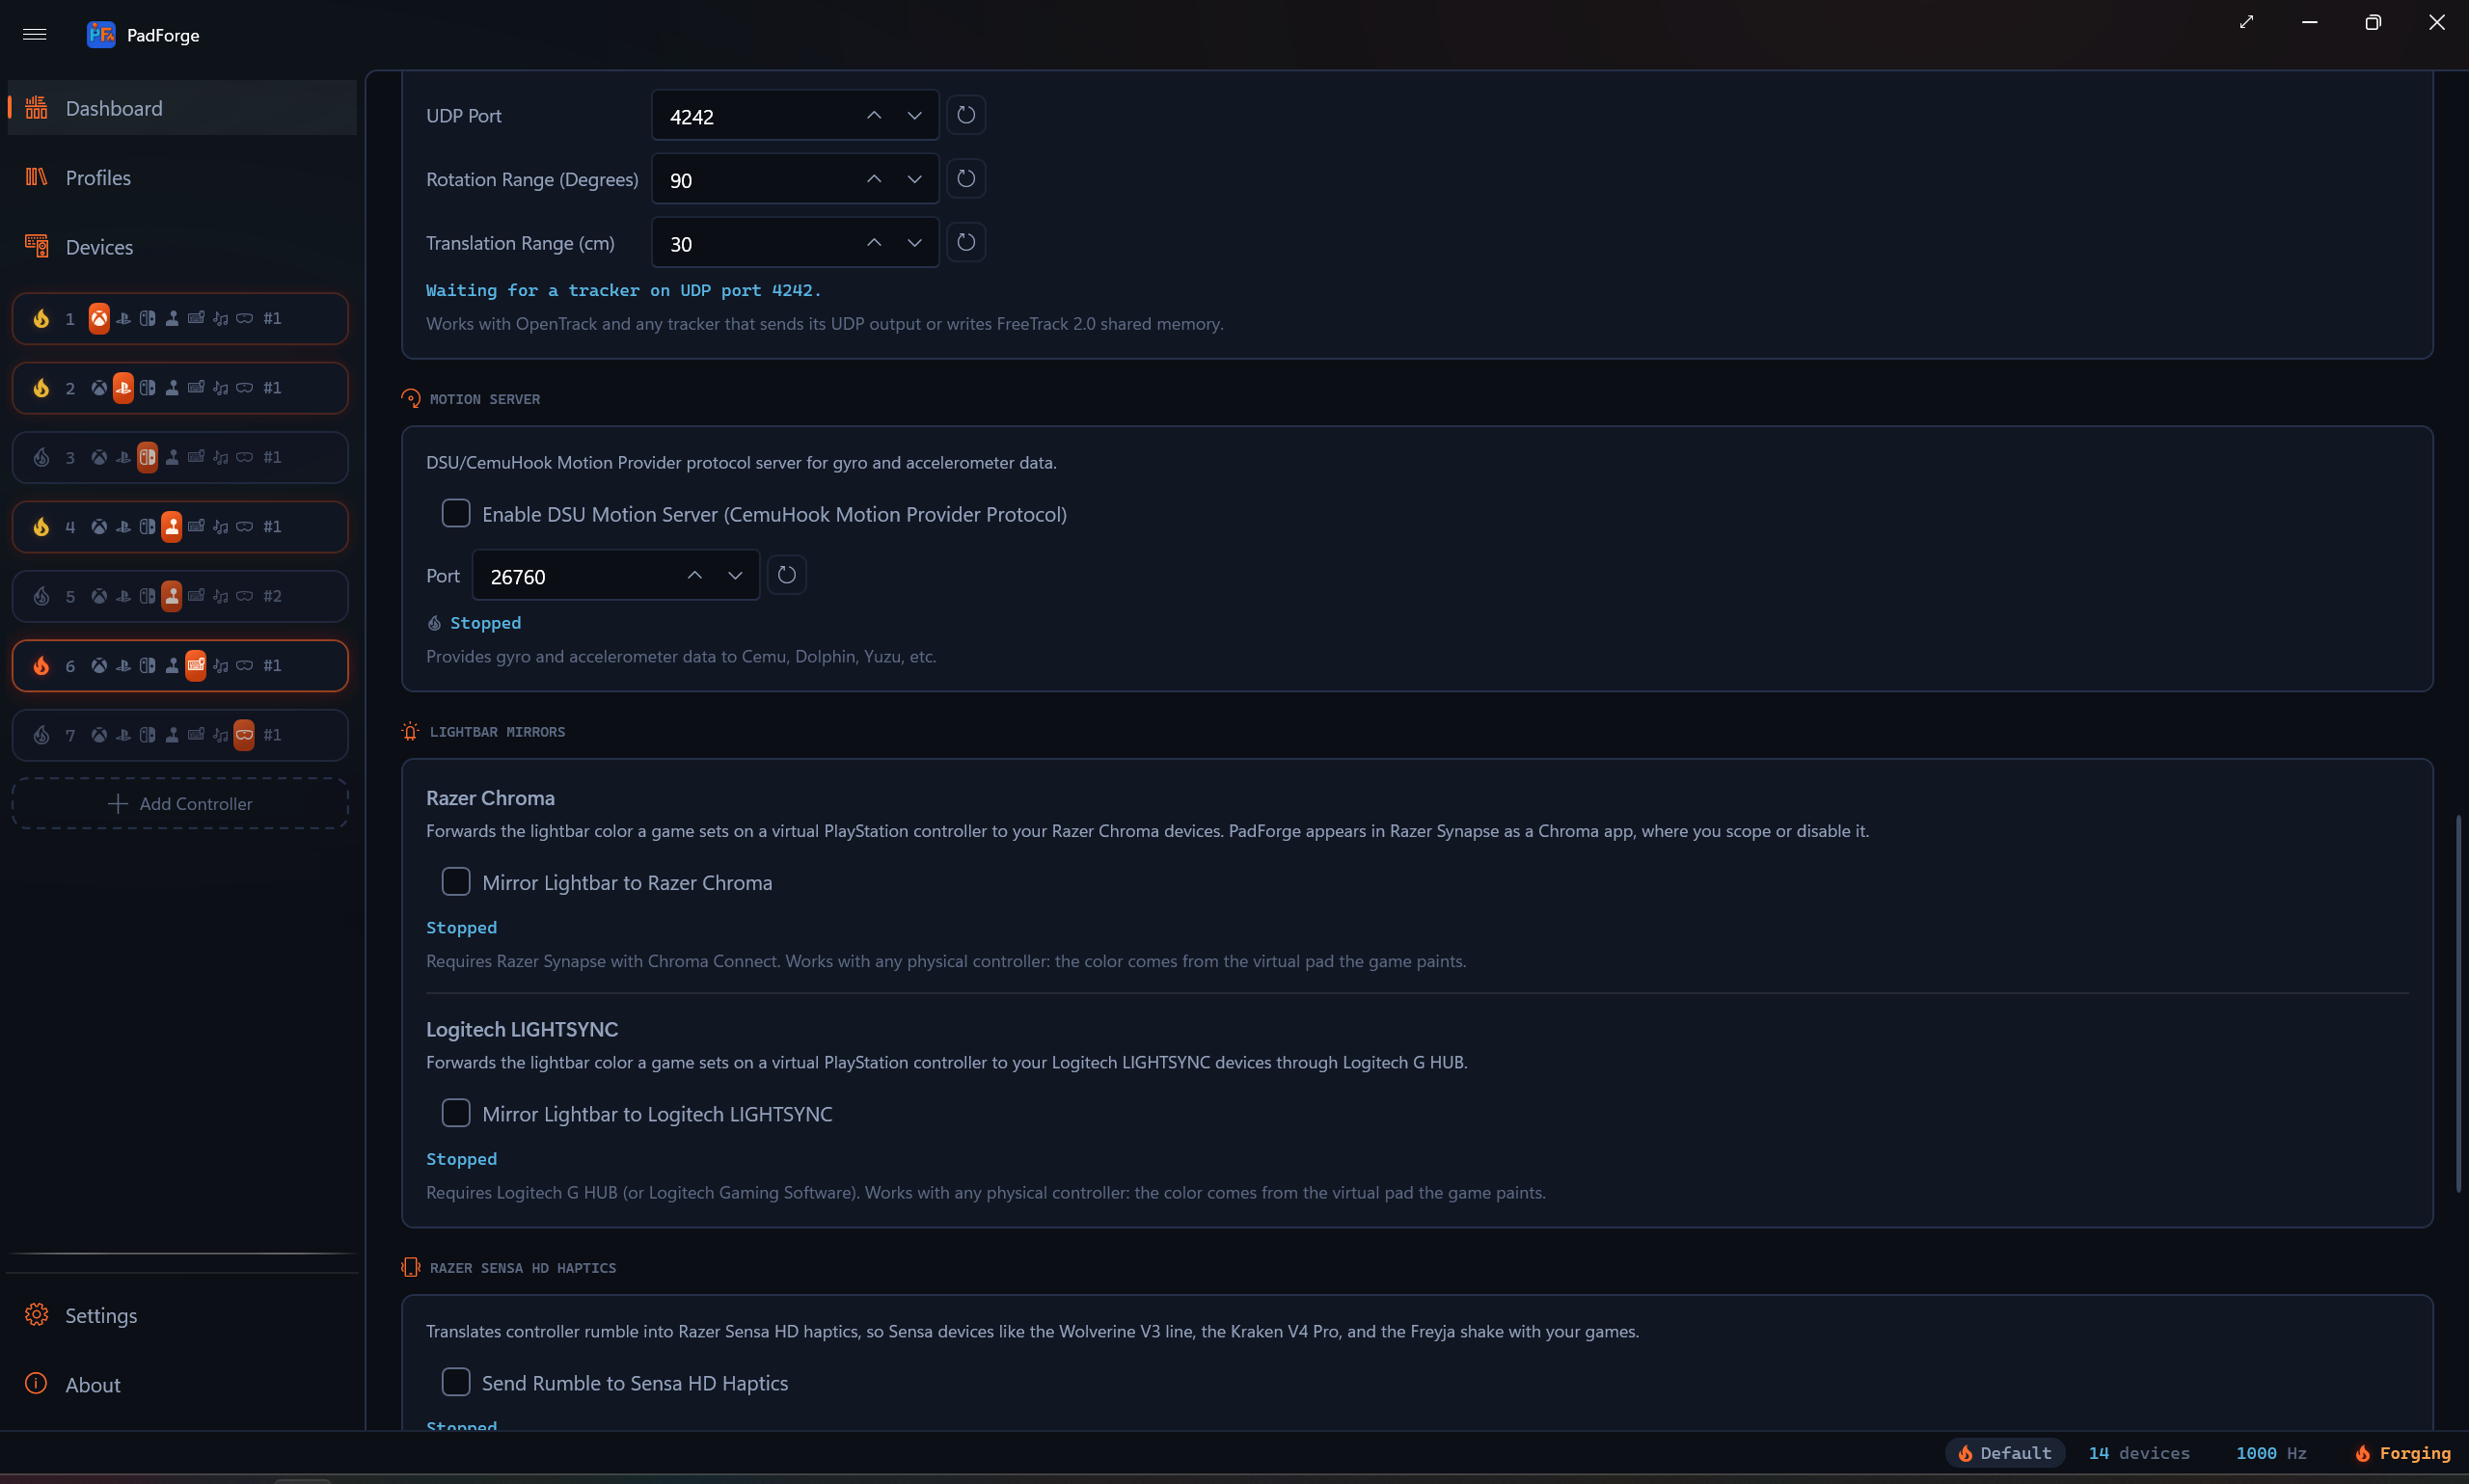Check Mirror Lightbar to Razer Chroma
Viewport: 2469px width, 1484px height.
pyautogui.click(x=456, y=882)
